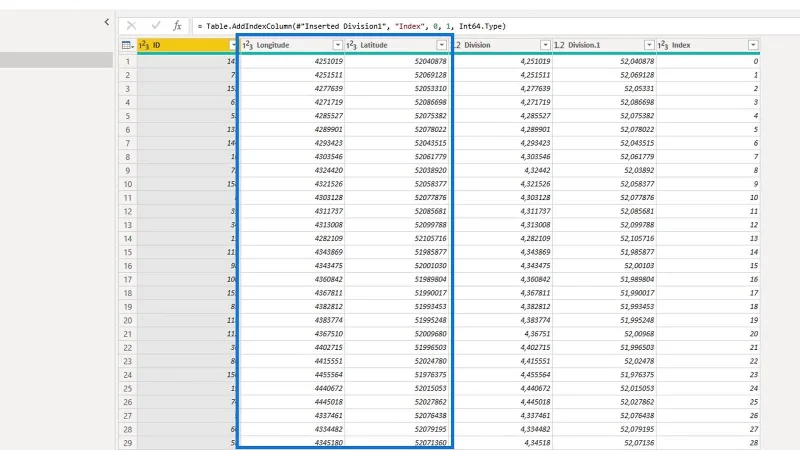
Task: Select Division.1 cell 52,076438
Action: (x=604, y=416)
